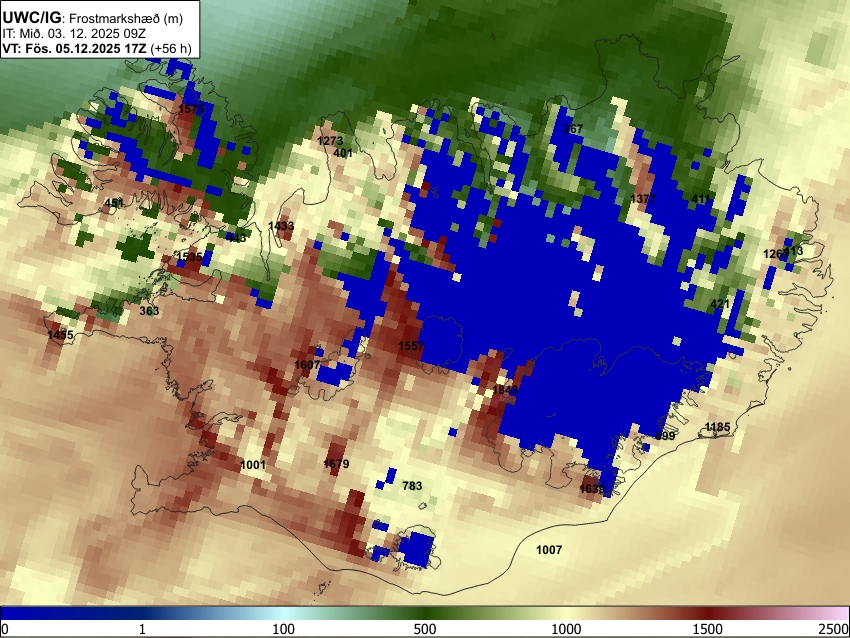
Task: Click the 'UWC/IG: Frostmarkshæð (m)' title text
Action: point(93,18)
